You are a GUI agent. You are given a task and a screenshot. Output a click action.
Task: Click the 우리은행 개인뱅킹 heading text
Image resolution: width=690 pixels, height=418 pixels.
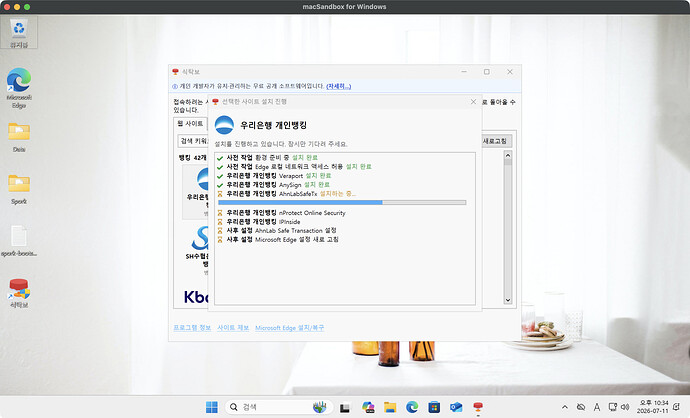pos(273,125)
